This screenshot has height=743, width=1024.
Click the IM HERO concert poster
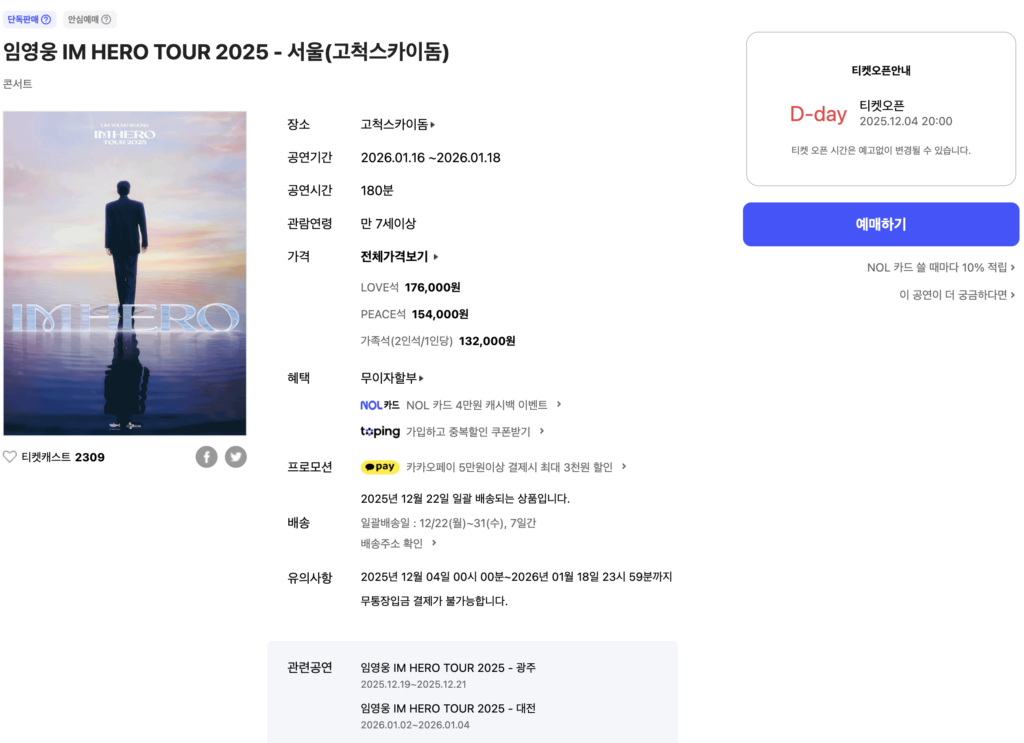point(125,273)
